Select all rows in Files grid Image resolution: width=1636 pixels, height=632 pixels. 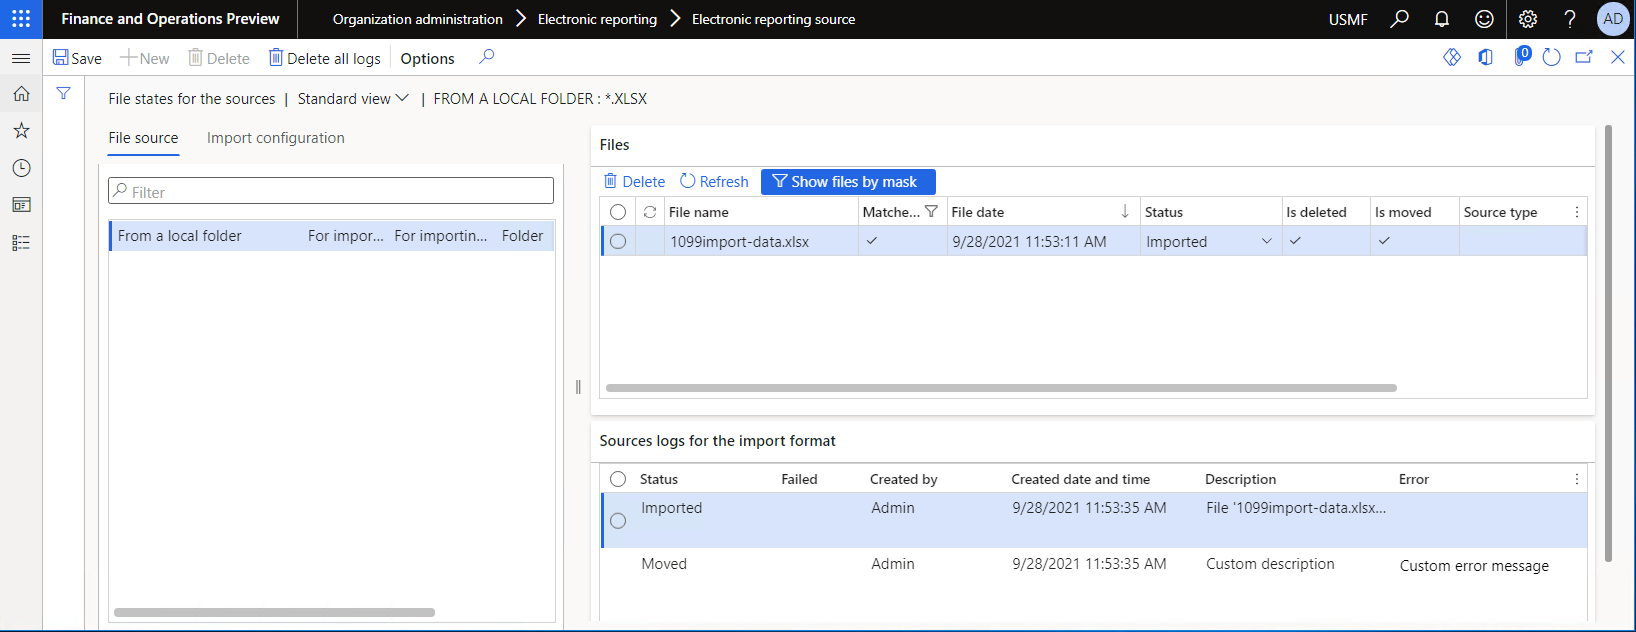(618, 212)
